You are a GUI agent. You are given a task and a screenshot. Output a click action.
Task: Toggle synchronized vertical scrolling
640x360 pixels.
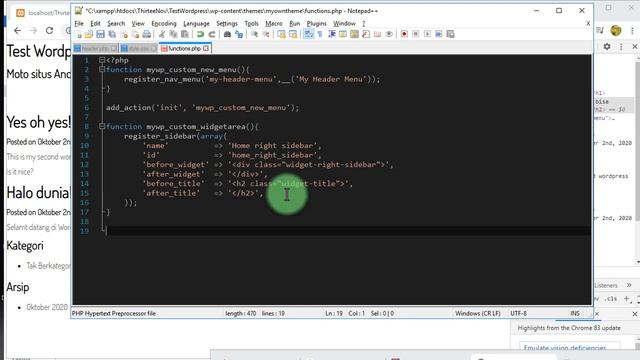[x=281, y=34]
